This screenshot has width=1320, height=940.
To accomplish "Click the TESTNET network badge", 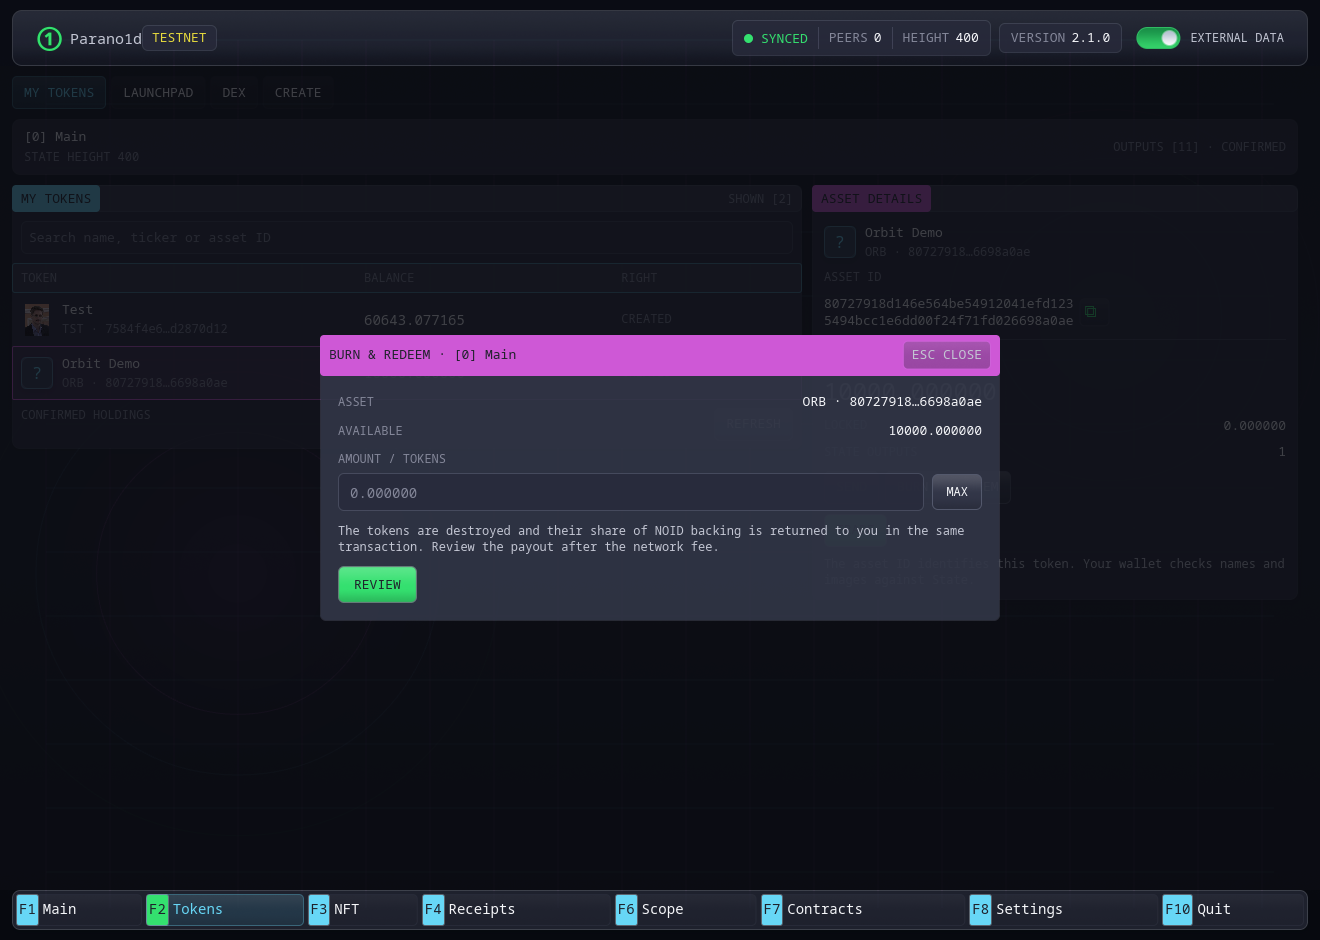I will tap(179, 38).
